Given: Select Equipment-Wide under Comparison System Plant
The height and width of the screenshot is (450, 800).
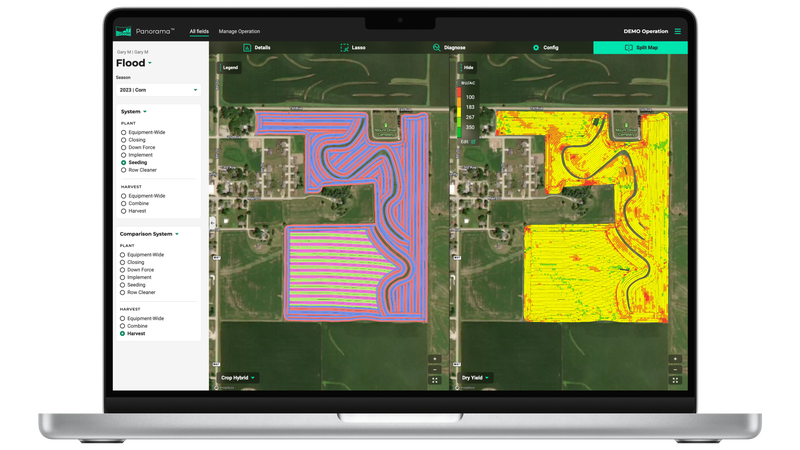Looking at the screenshot, I should tap(142, 255).
